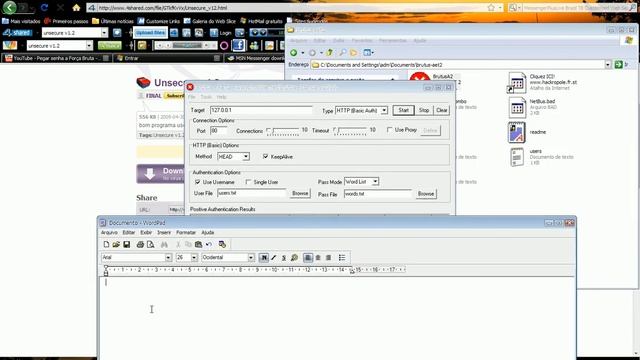Go up one folder level in Explorer
Viewport: 640px width, 360px height.
[329, 53]
